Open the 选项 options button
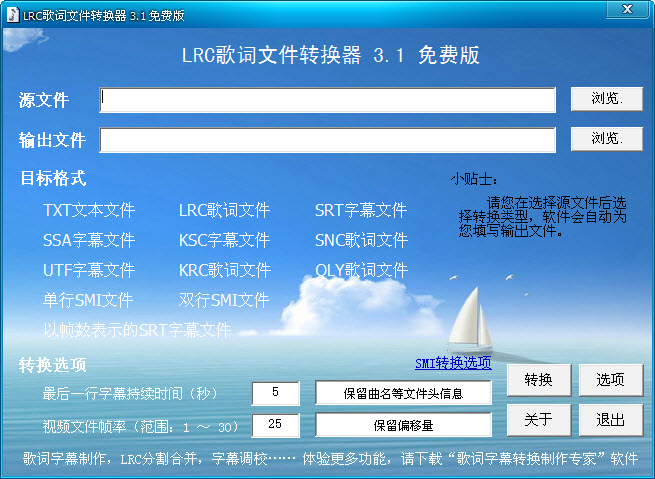The height and width of the screenshot is (479, 655). click(x=610, y=380)
